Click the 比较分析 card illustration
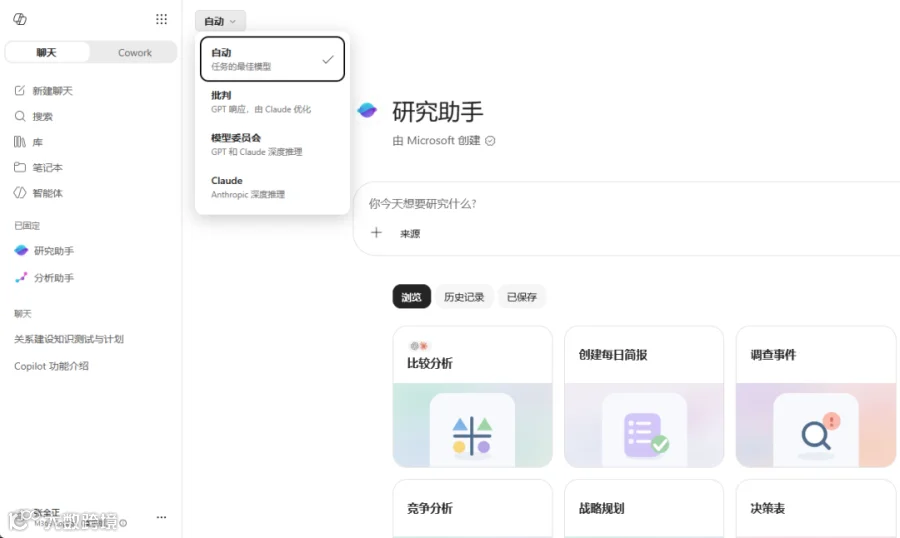 472,425
